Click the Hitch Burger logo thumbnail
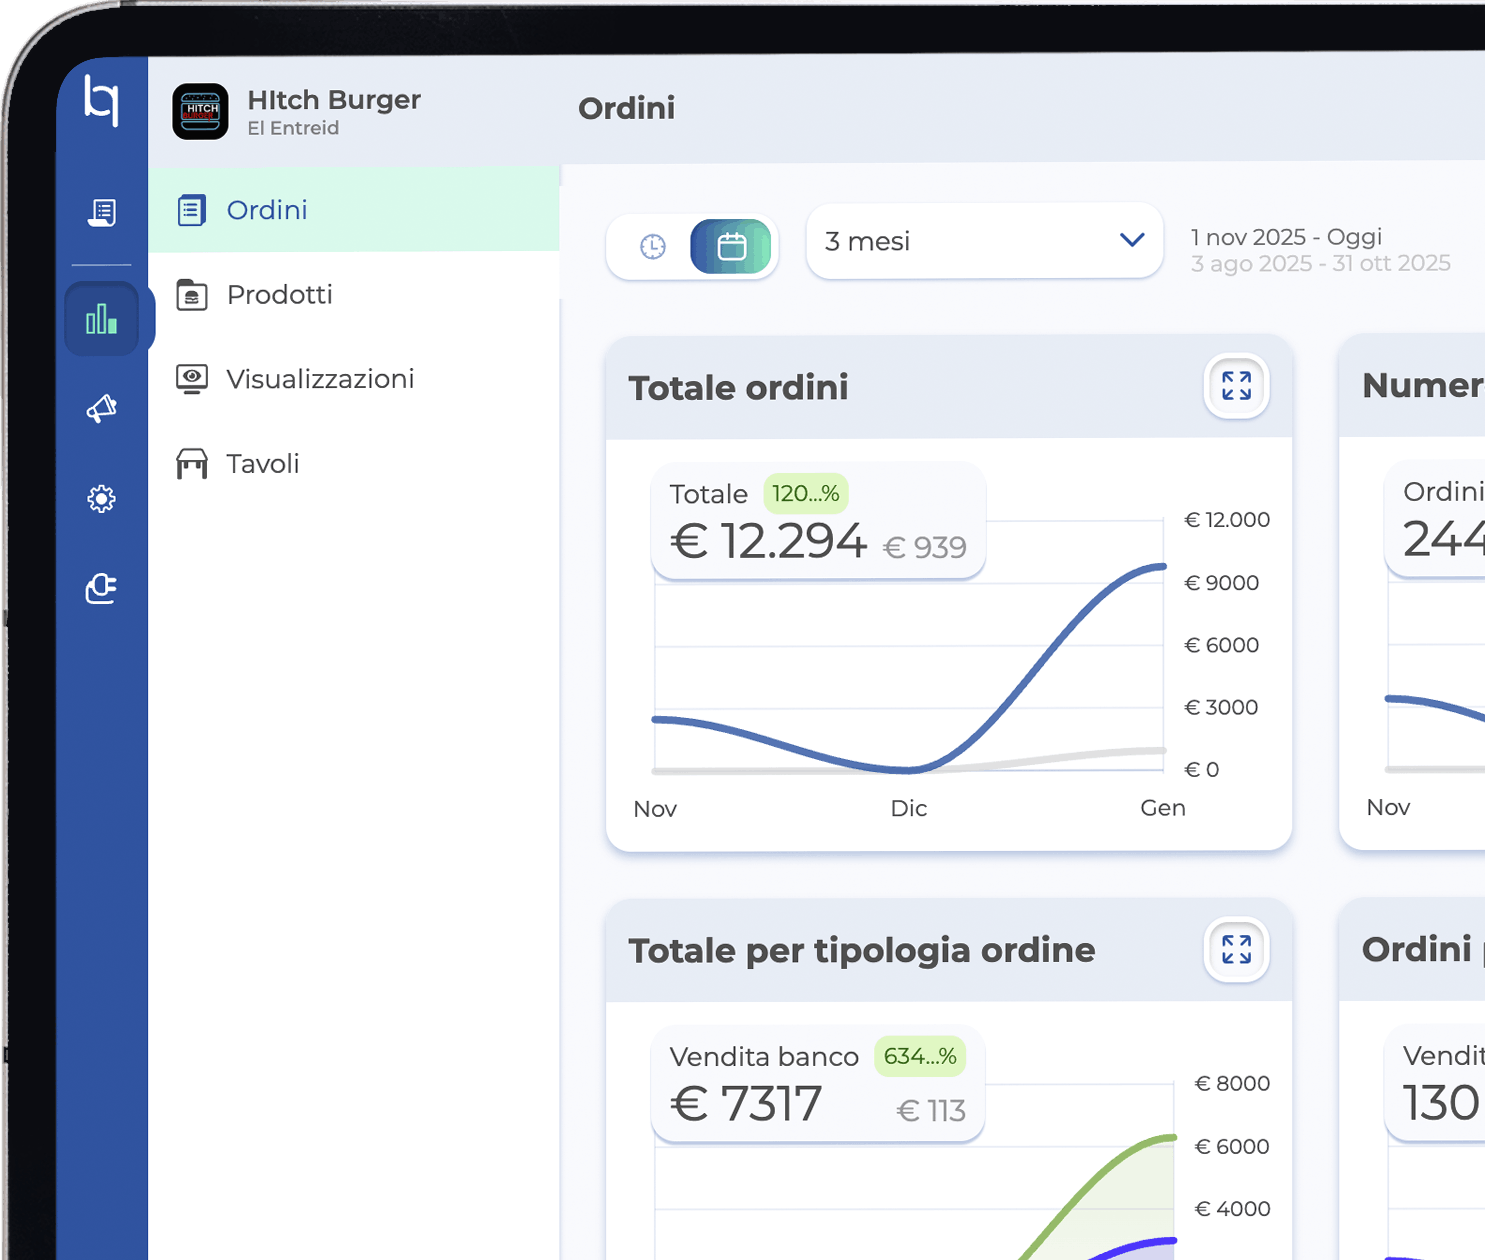This screenshot has width=1485, height=1260. (x=200, y=111)
